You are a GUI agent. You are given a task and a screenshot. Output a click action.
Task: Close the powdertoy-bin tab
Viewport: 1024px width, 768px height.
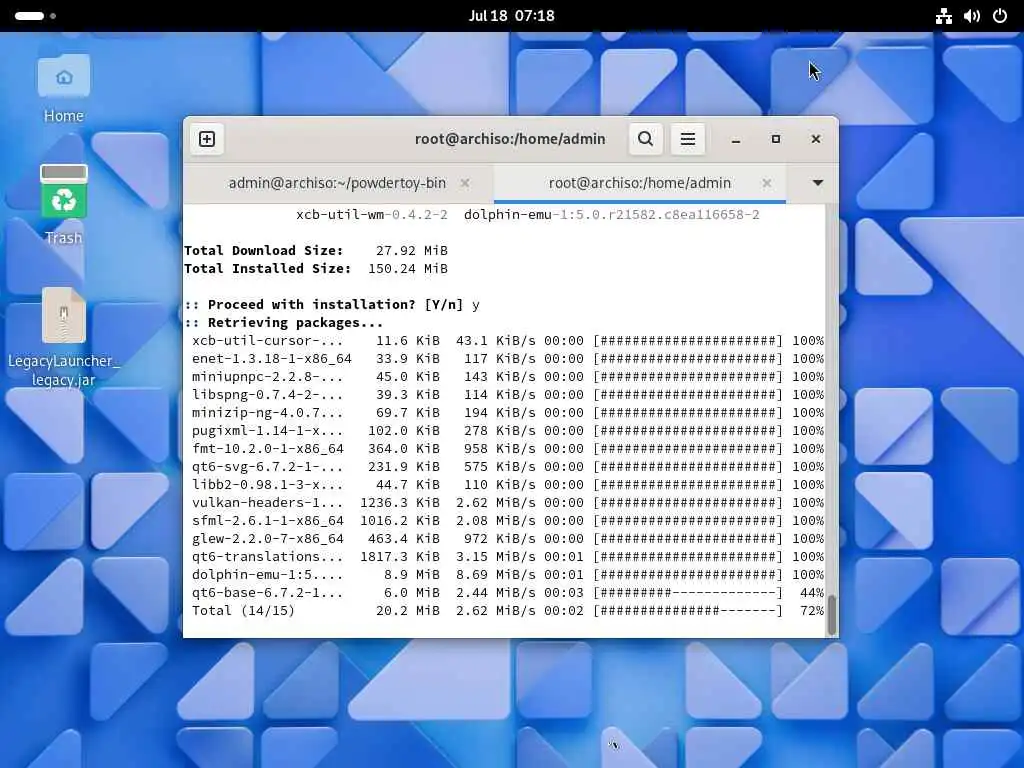pos(465,184)
